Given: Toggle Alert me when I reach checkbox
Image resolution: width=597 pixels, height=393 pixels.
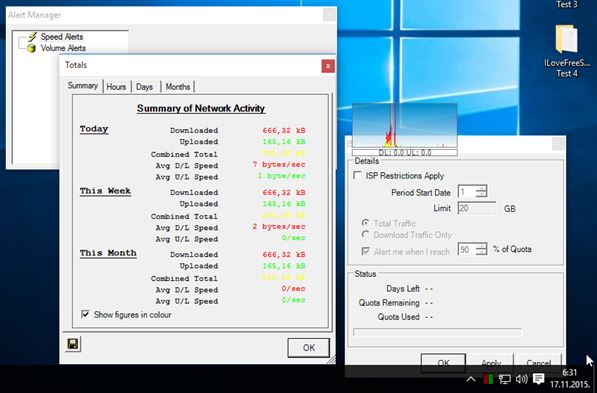Looking at the screenshot, I should [366, 251].
